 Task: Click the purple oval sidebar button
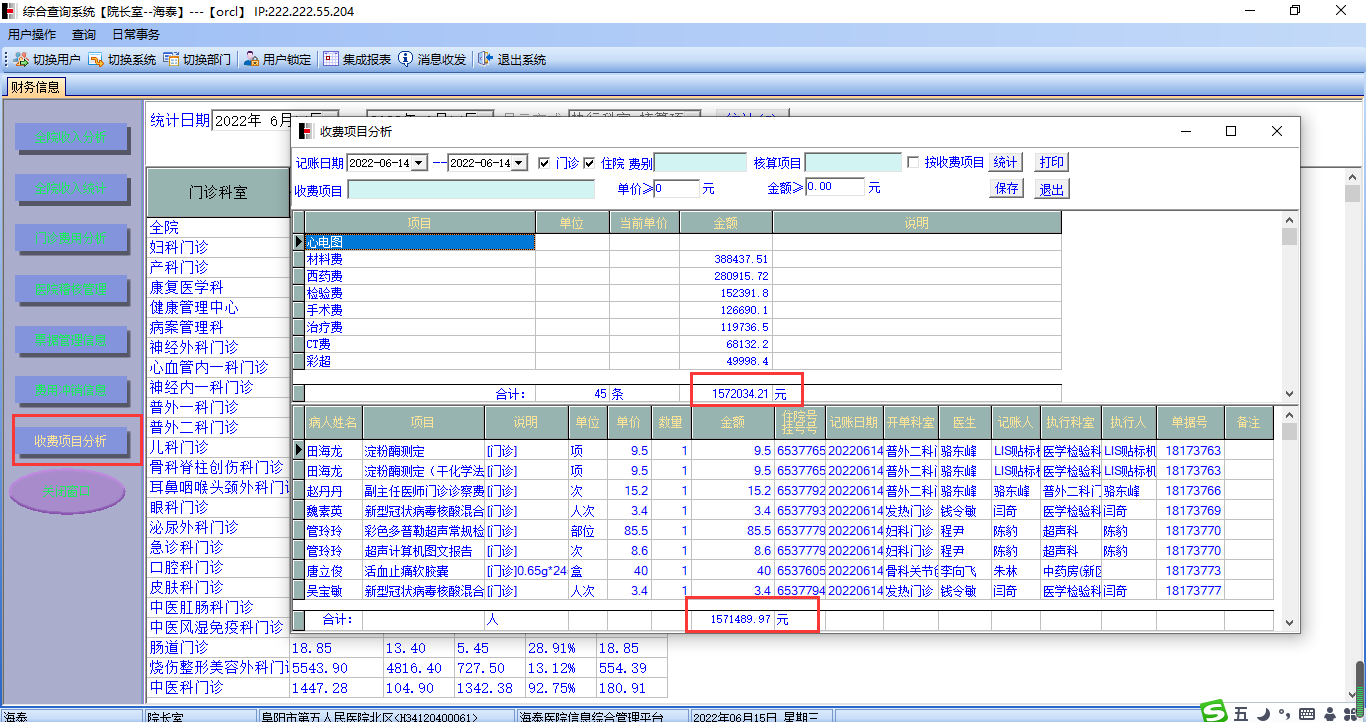[x=68, y=491]
